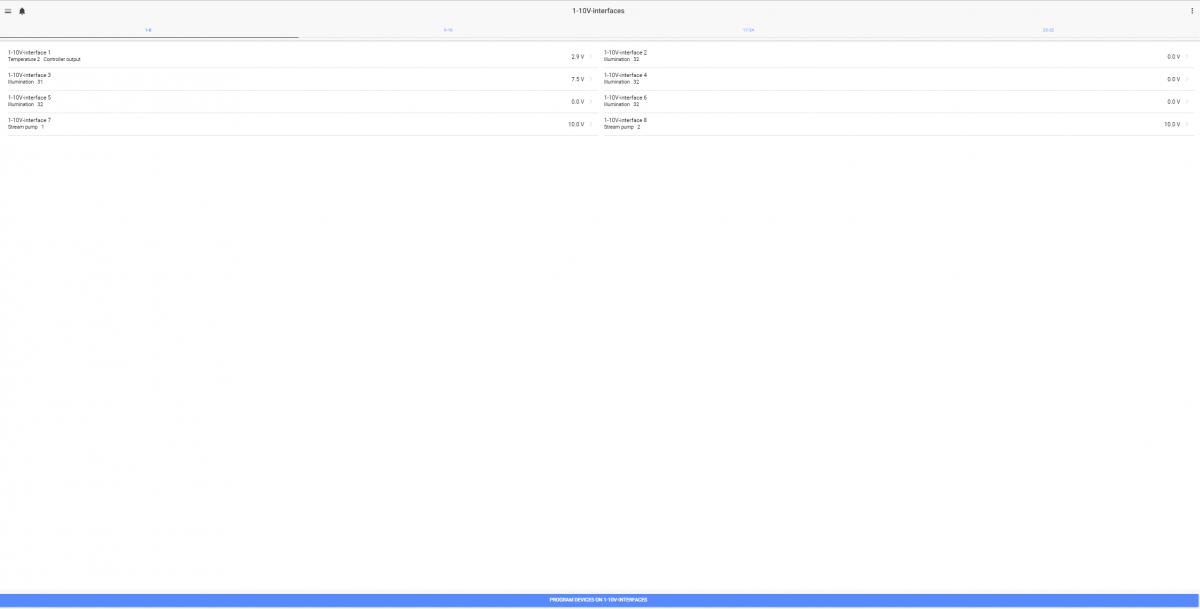Expand the chevron of 1-10V-interface 2
The width and height of the screenshot is (1200, 609).
(x=1187, y=56)
